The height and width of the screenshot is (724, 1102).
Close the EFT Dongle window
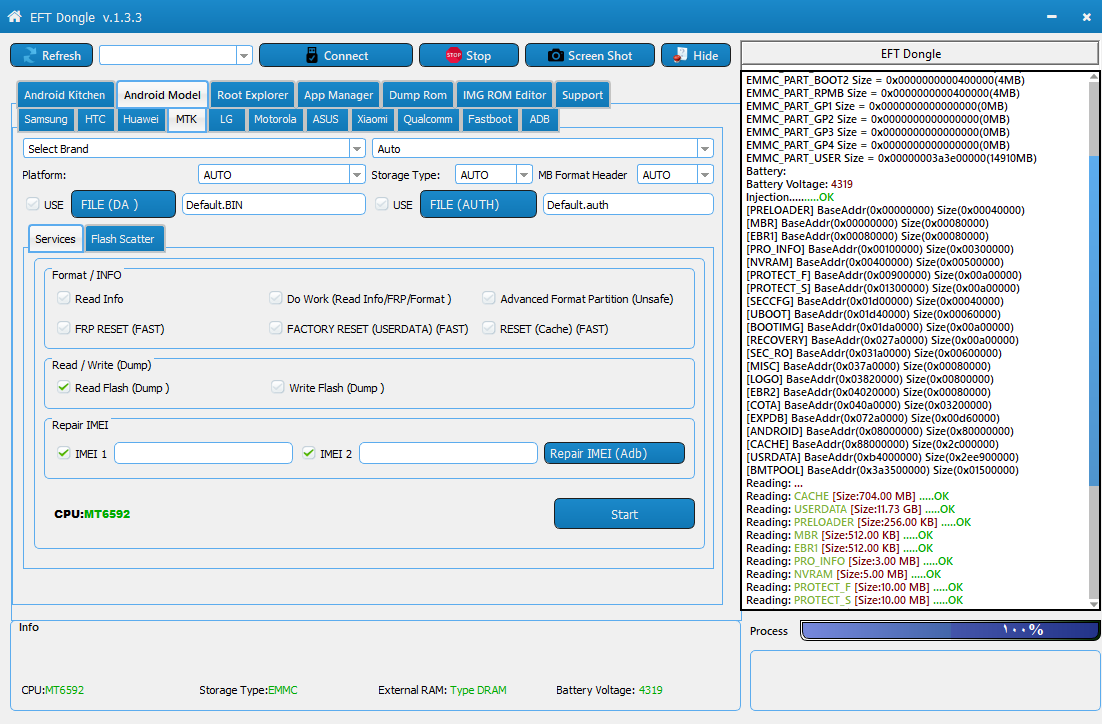pyautogui.click(x=1087, y=17)
